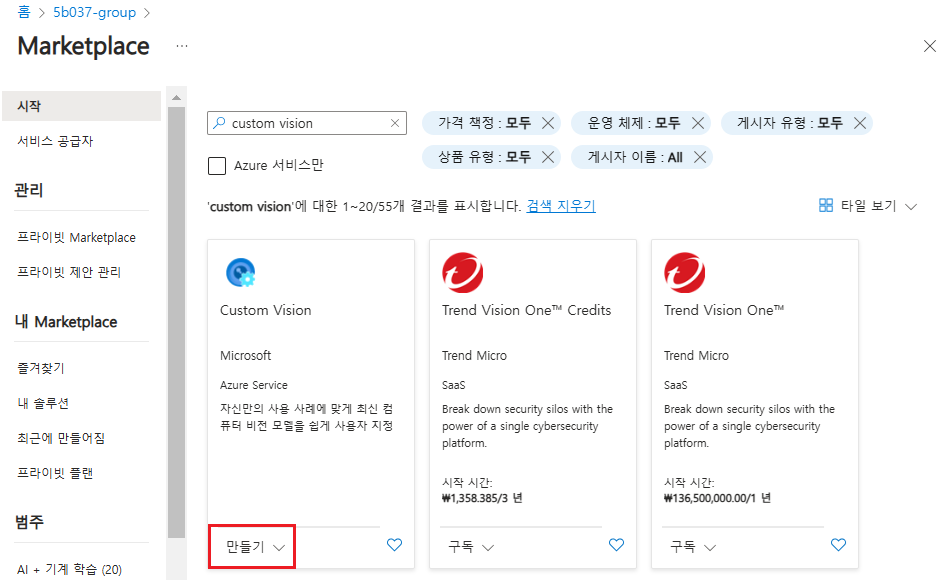Click the Azure Service label on Custom Vision

(254, 385)
